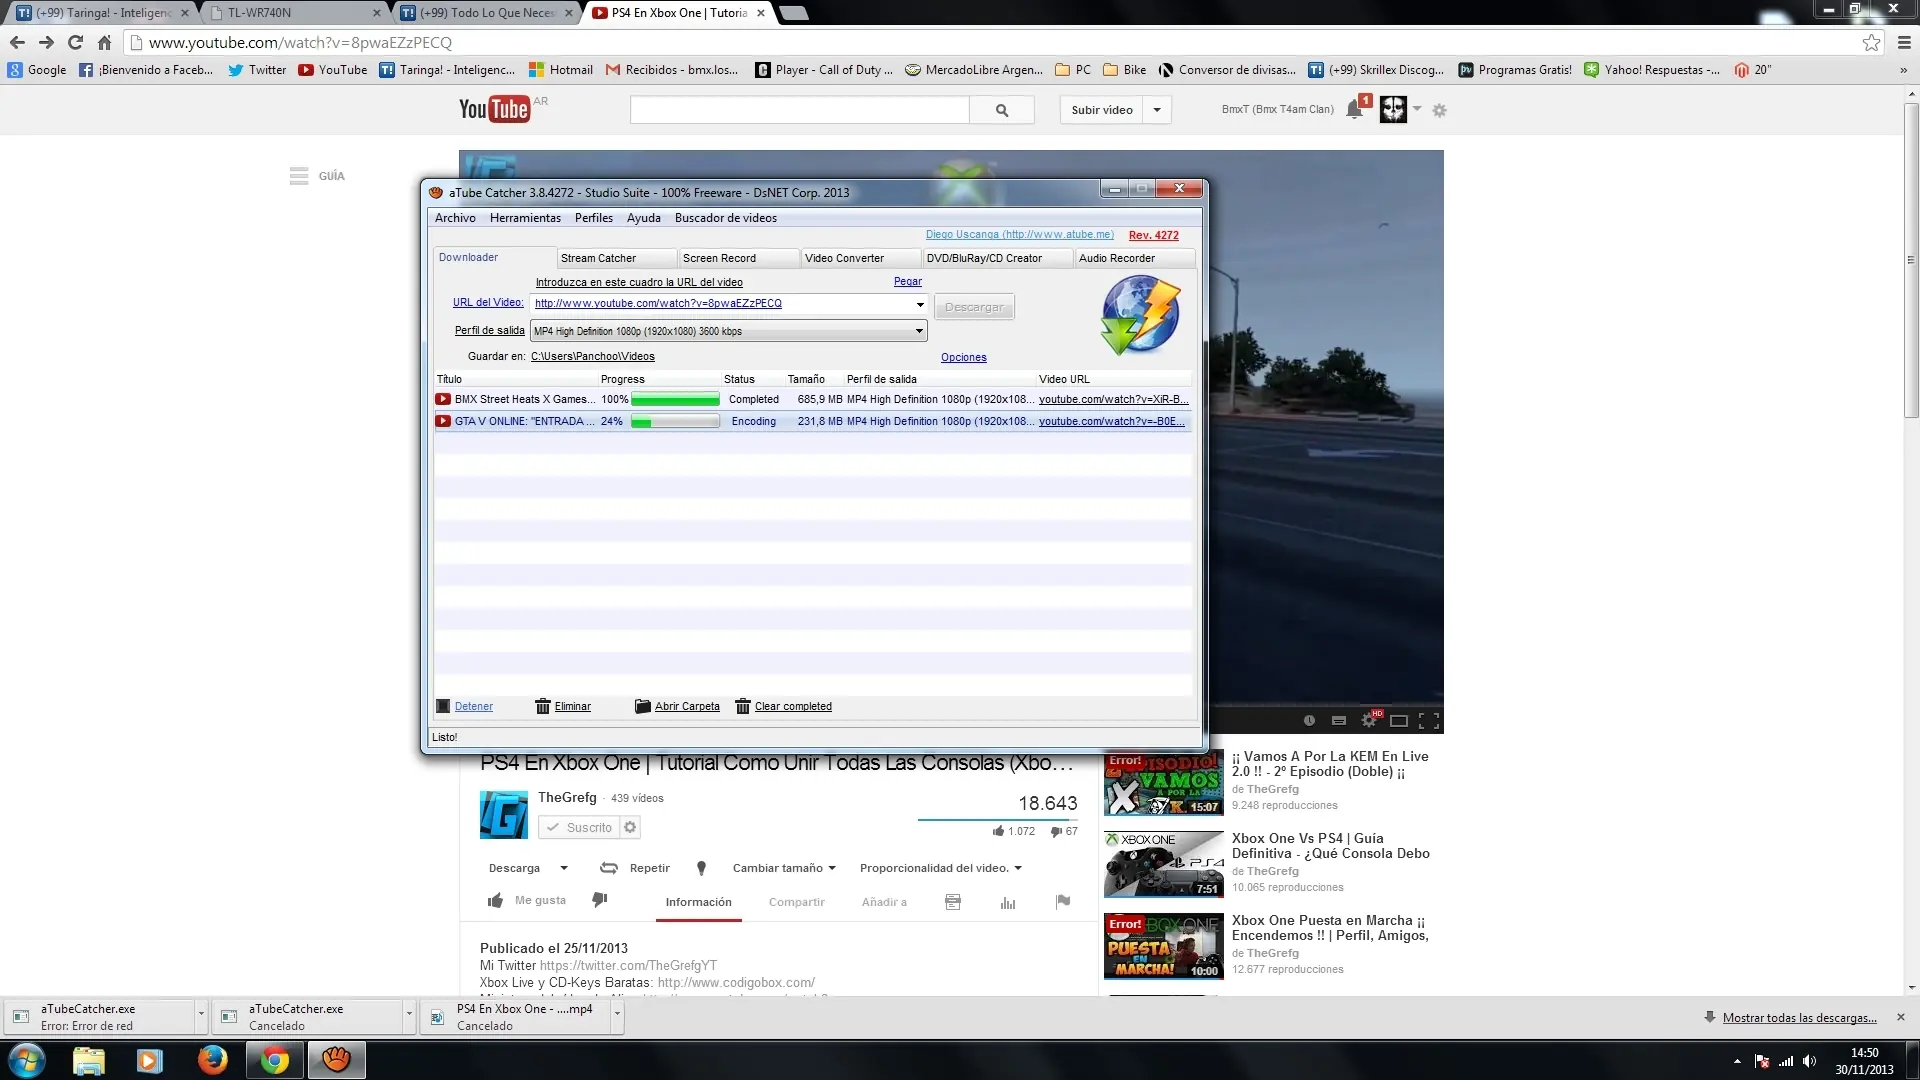Bookmark page with the star icon
This screenshot has width=1920, height=1080.
tap(1871, 42)
